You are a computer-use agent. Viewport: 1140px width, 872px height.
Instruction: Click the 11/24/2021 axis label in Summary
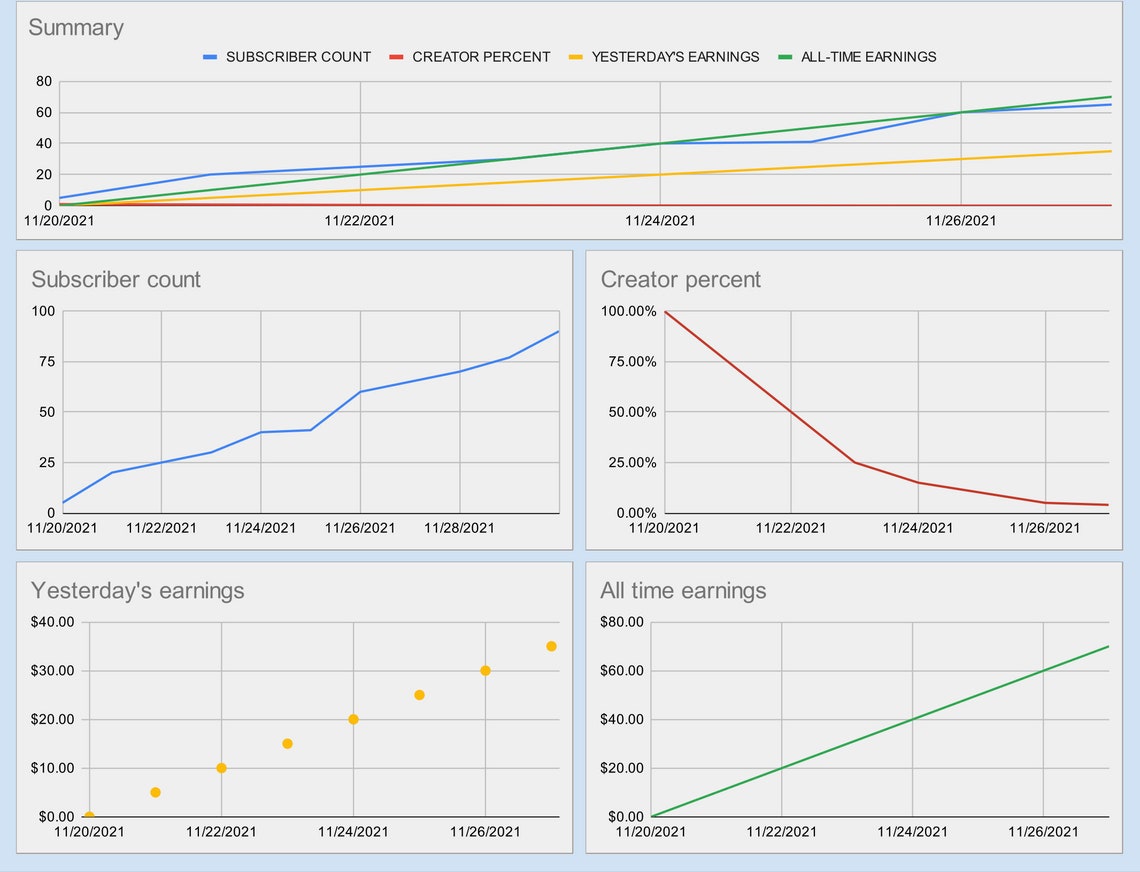tap(661, 221)
